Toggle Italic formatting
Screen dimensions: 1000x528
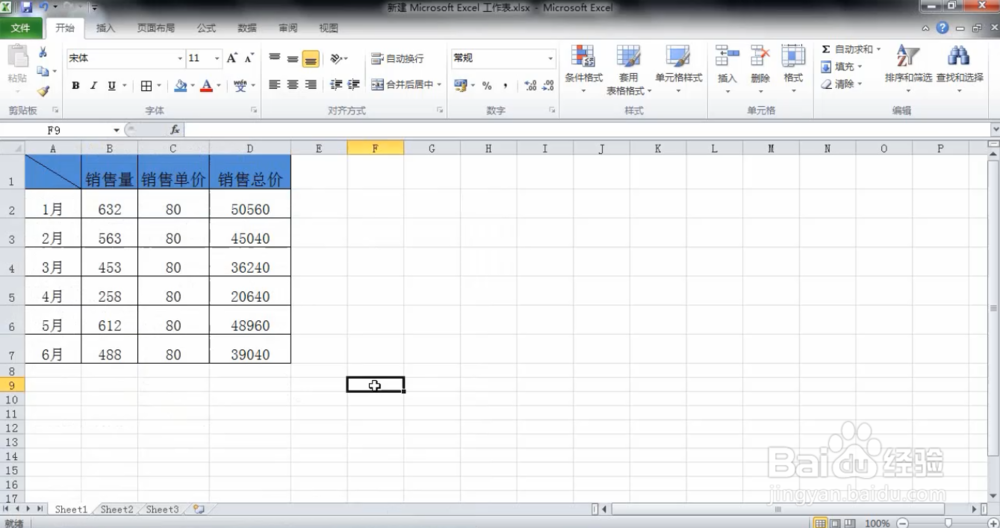click(x=93, y=85)
